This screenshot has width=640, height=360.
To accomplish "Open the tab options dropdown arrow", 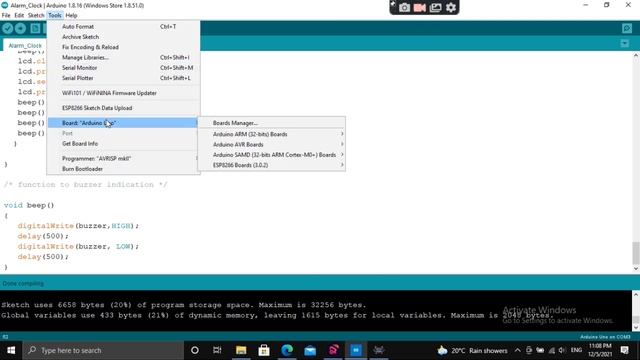I will 624,43.
